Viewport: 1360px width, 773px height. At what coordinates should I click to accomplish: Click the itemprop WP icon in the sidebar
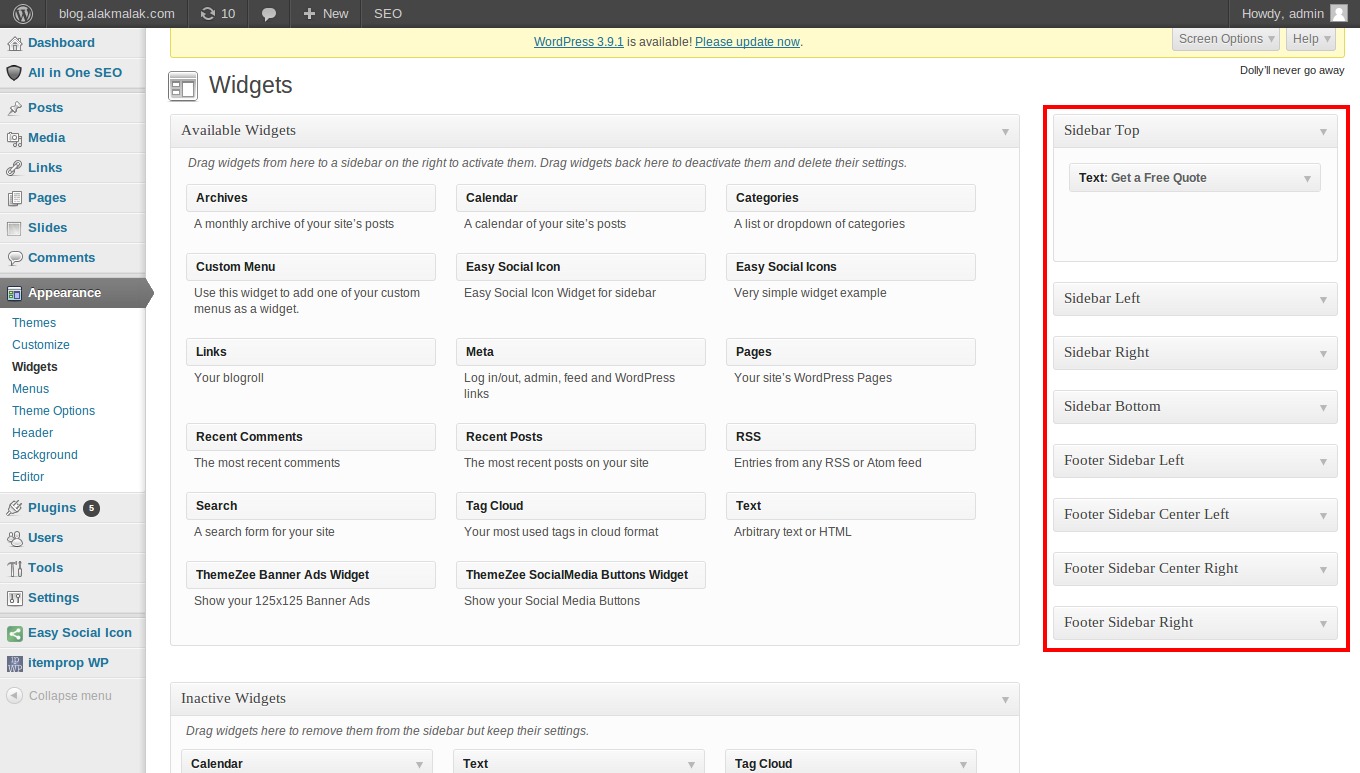[14, 662]
